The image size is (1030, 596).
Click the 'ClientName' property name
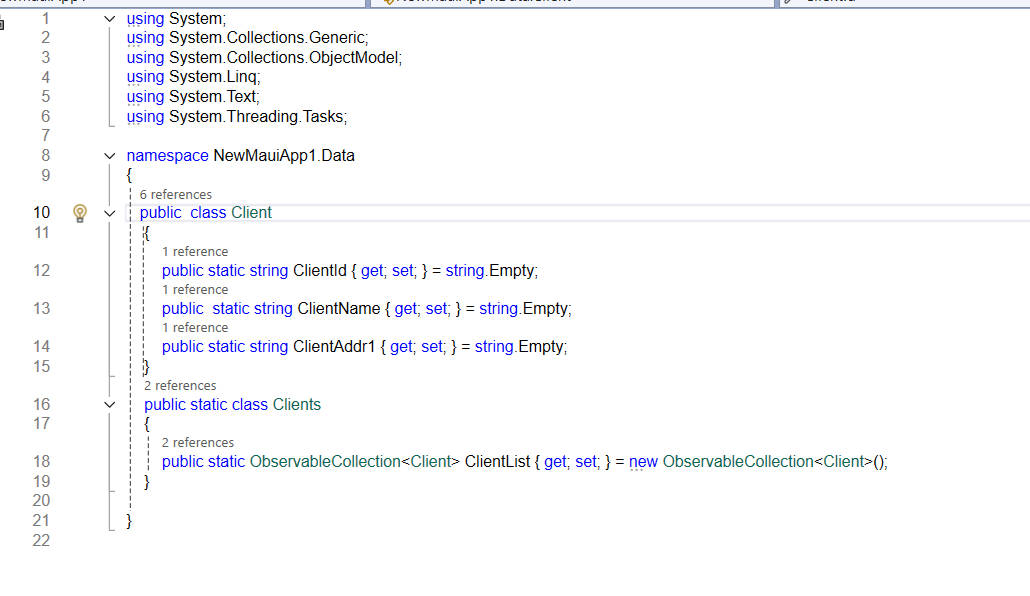pos(339,309)
